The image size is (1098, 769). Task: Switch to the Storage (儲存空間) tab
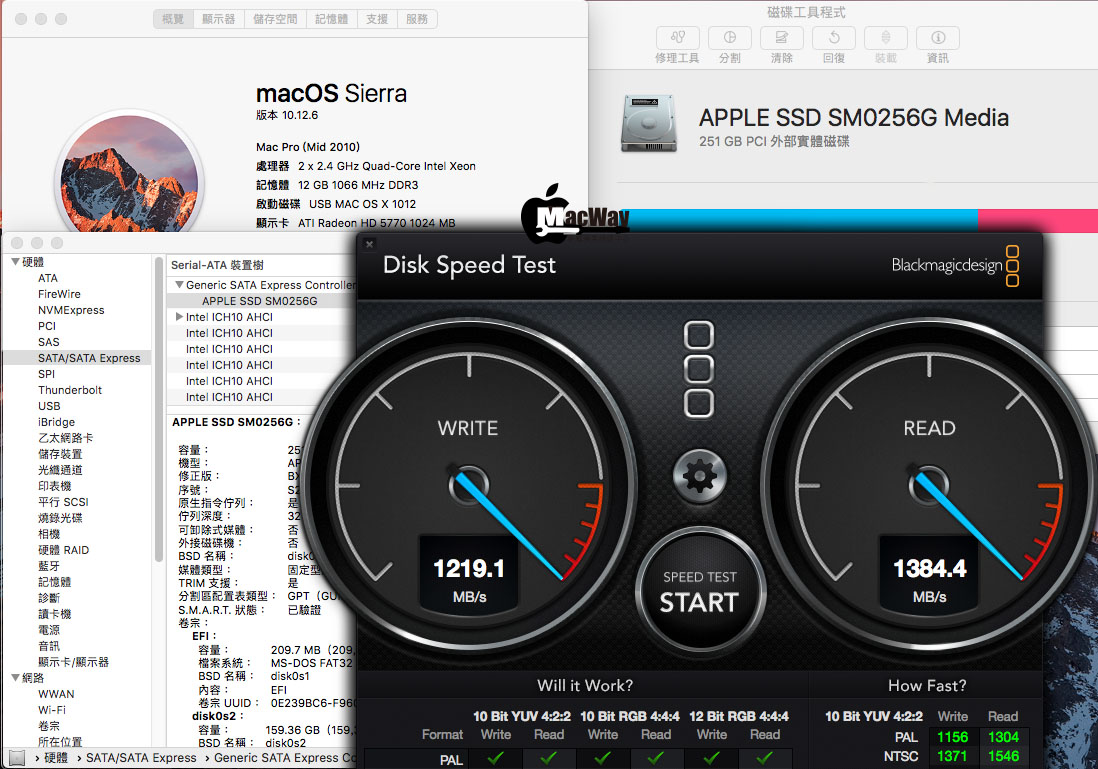tap(275, 19)
